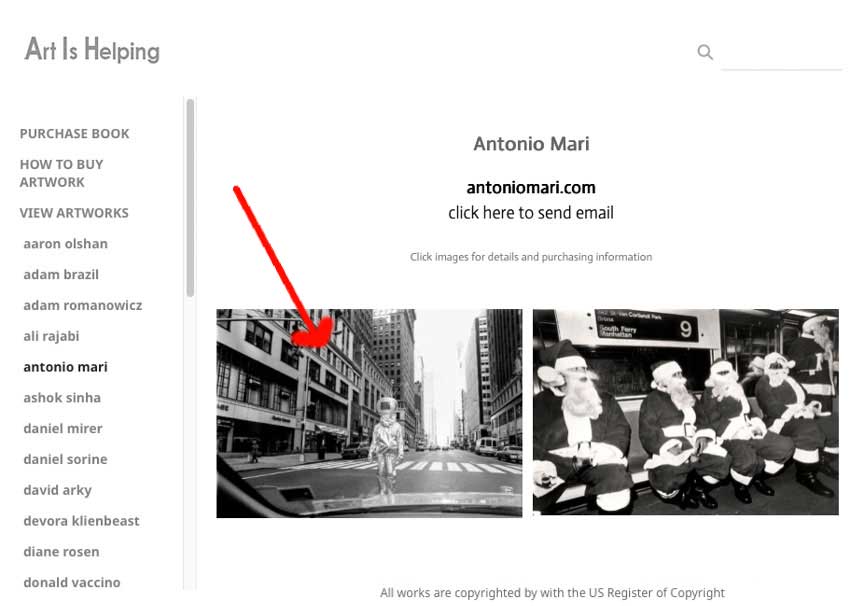Select adam romanowicz from artist list
850x606 pixels.
(83, 306)
